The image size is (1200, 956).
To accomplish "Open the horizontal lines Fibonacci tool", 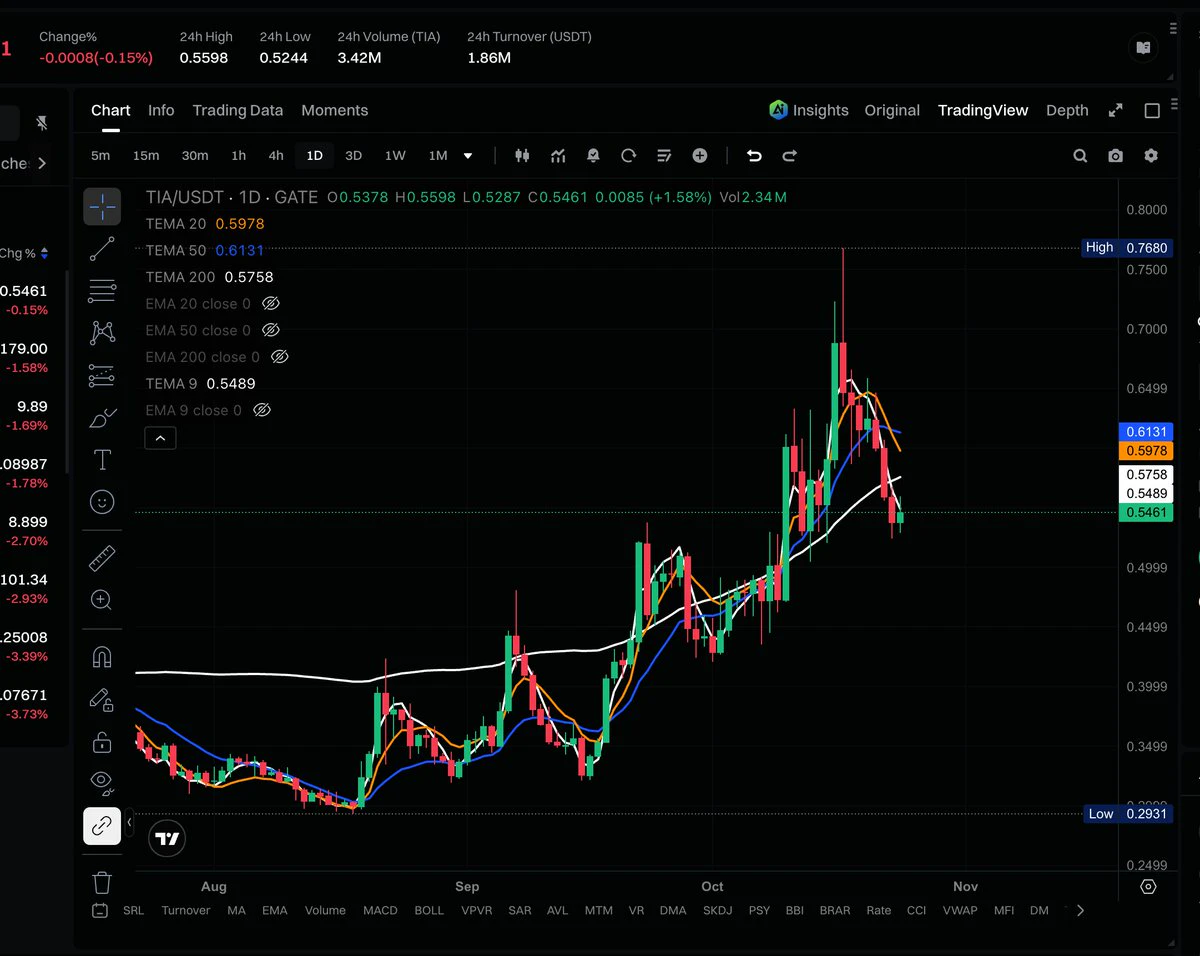I will pos(102,291).
